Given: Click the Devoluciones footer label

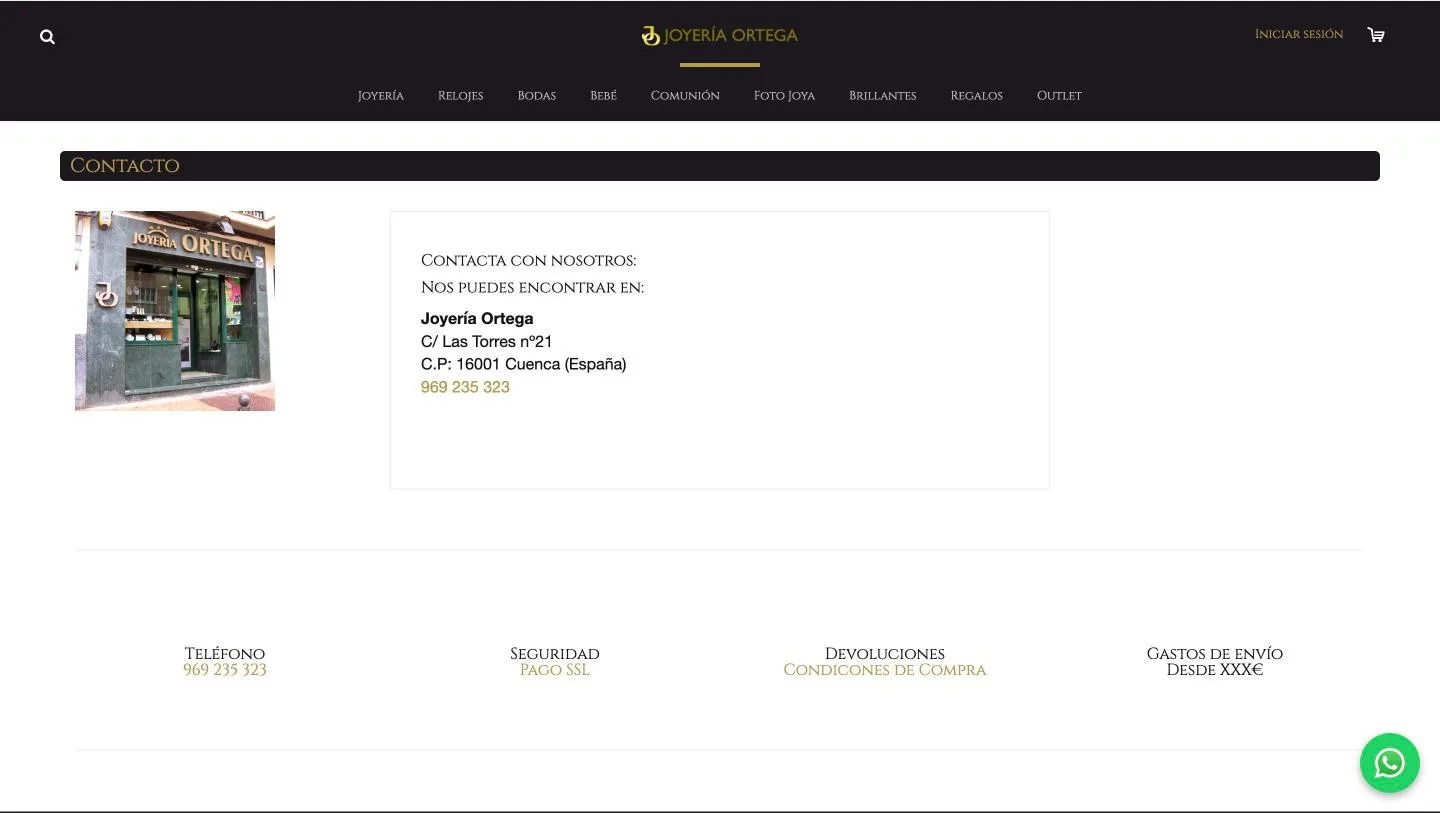Looking at the screenshot, I should 885,654.
